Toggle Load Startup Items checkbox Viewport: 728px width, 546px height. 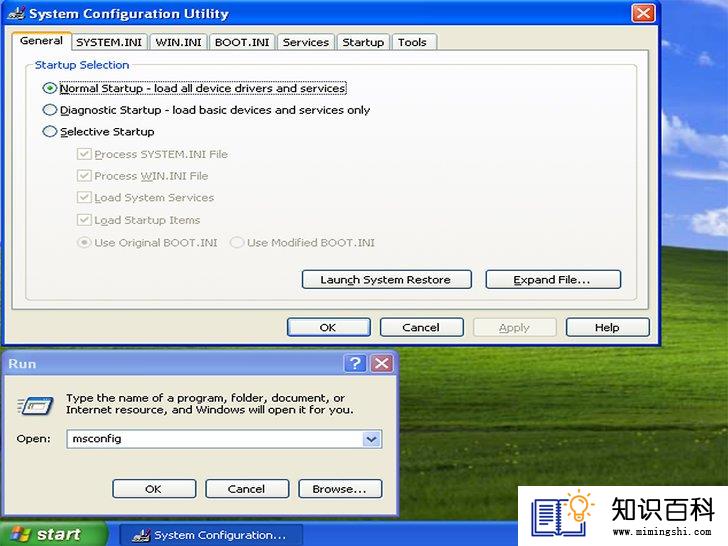point(84,220)
